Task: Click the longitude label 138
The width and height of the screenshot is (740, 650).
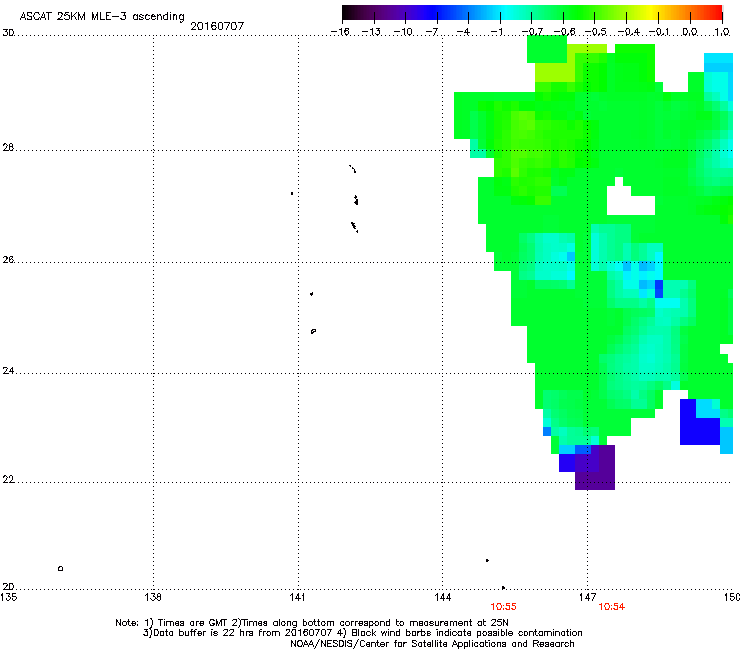Action: point(153,597)
